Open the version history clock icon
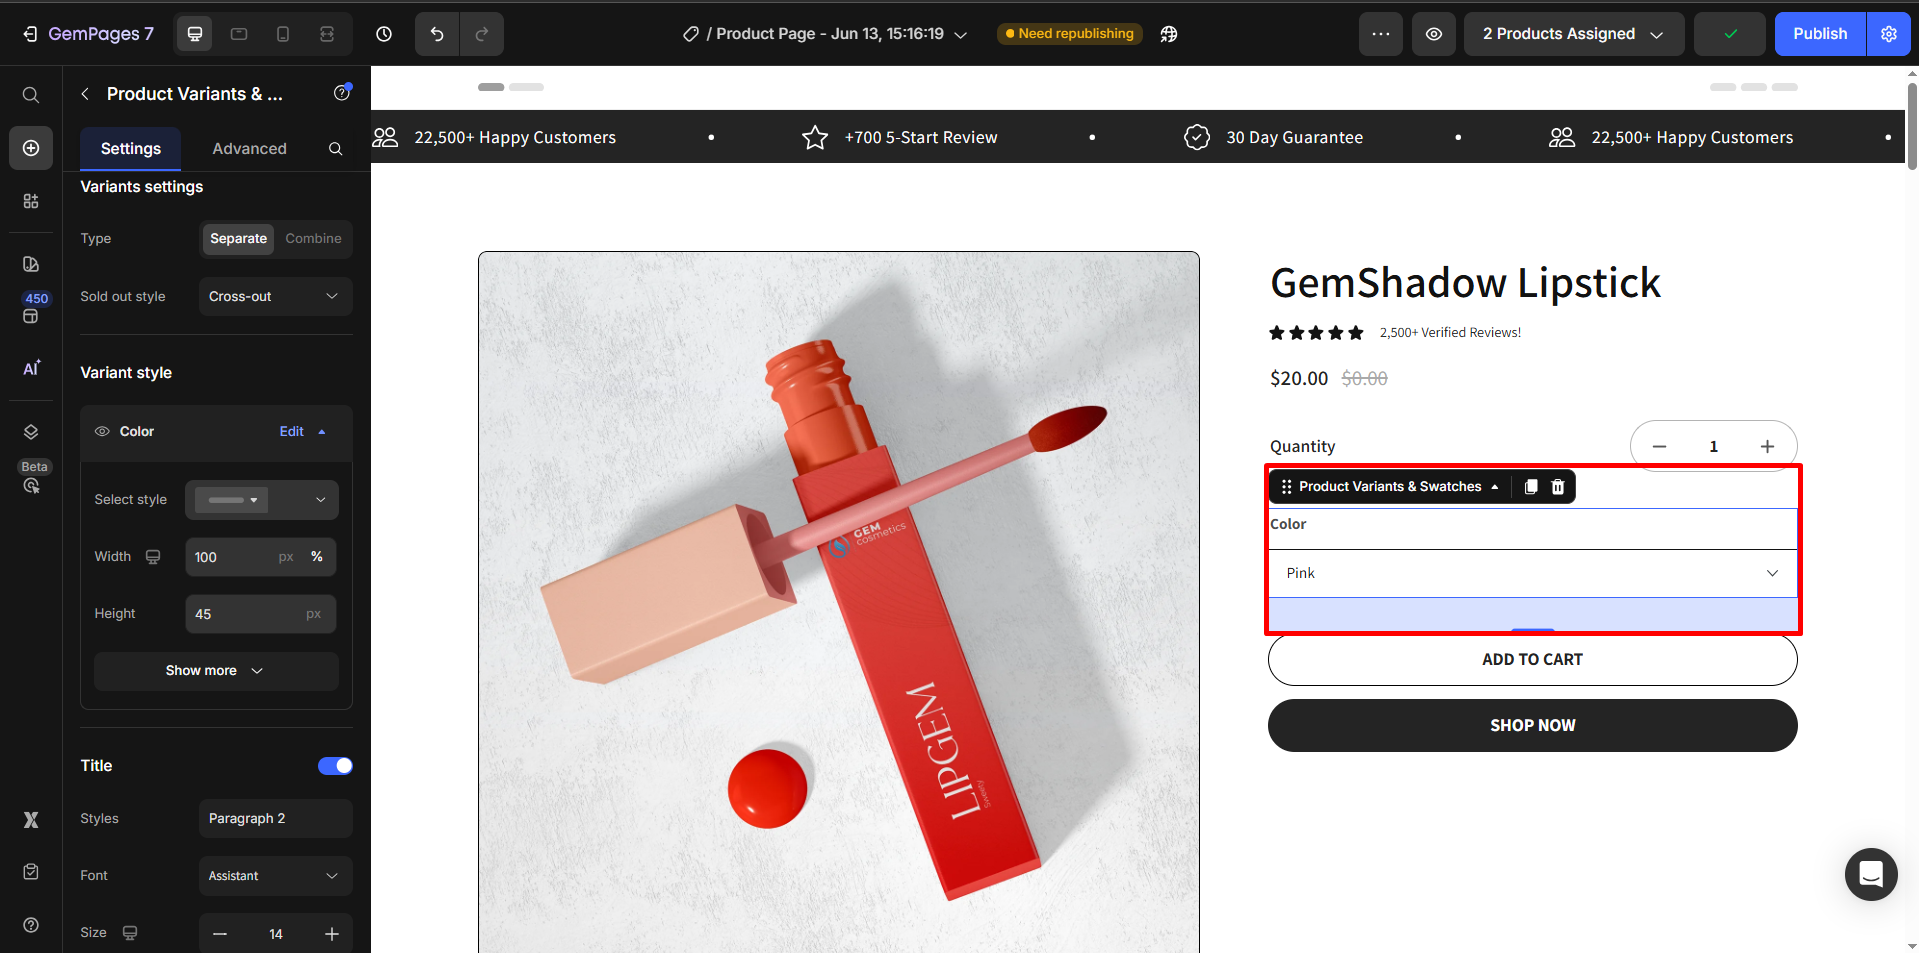 coord(383,33)
